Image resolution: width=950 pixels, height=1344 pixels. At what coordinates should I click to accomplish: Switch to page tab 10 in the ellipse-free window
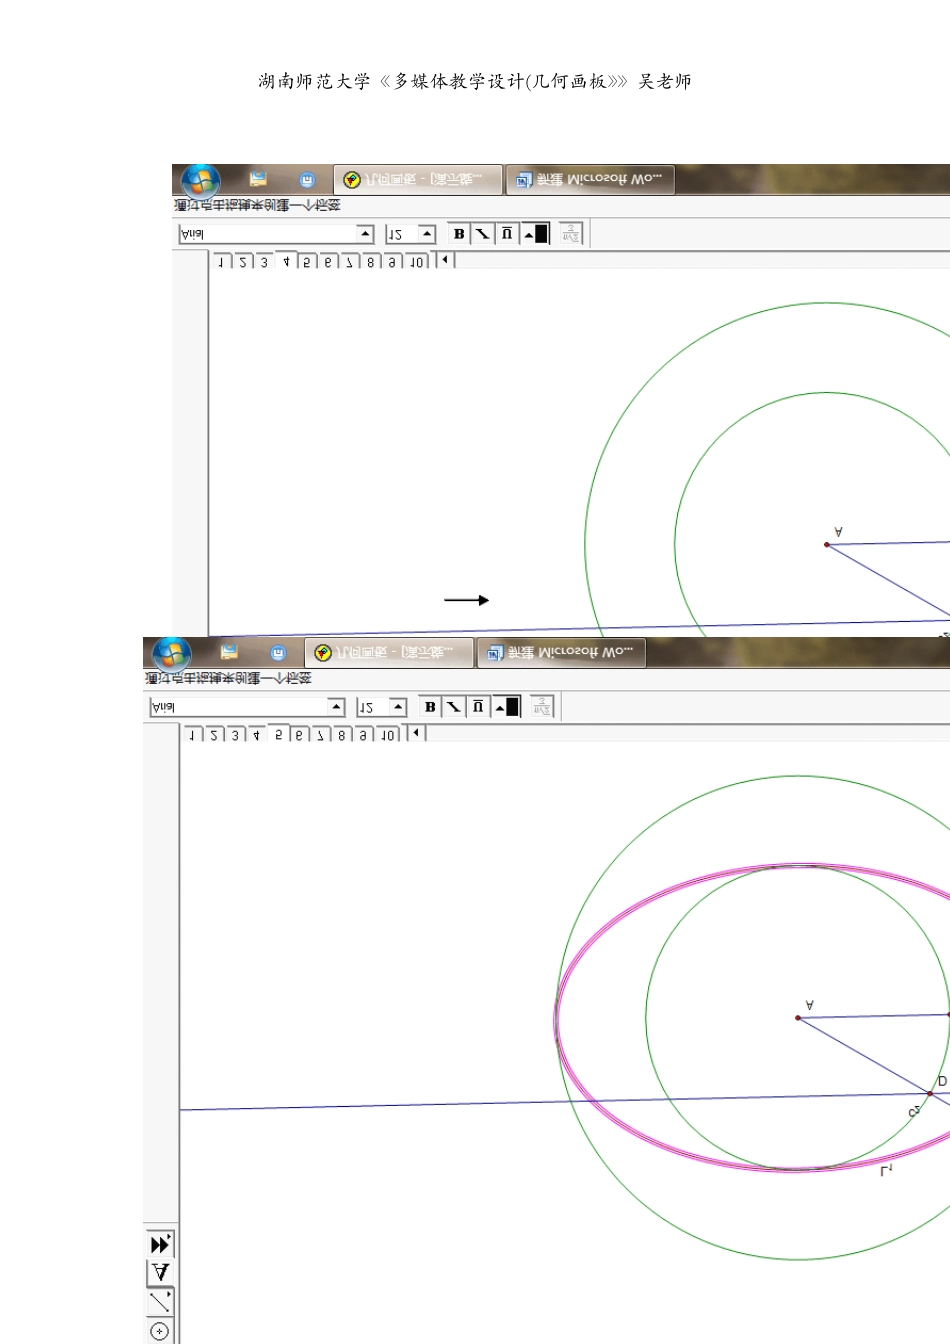417,262
